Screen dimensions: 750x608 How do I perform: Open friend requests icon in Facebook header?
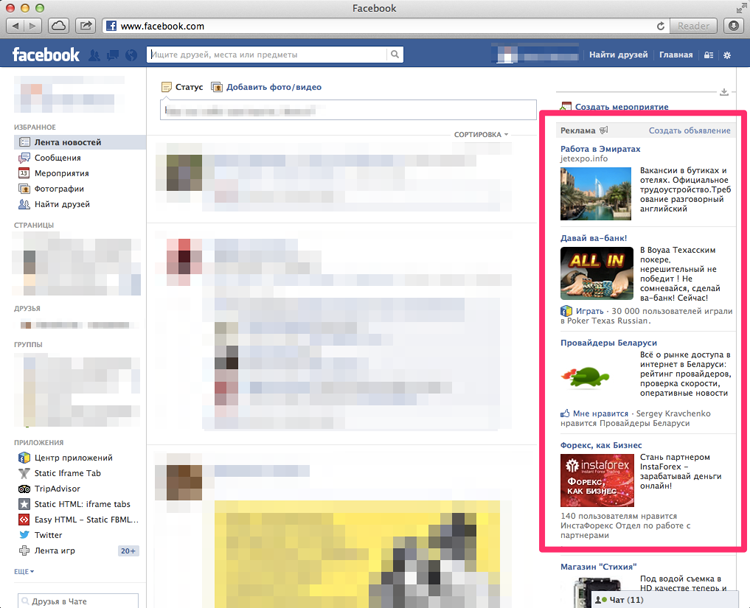coord(94,55)
